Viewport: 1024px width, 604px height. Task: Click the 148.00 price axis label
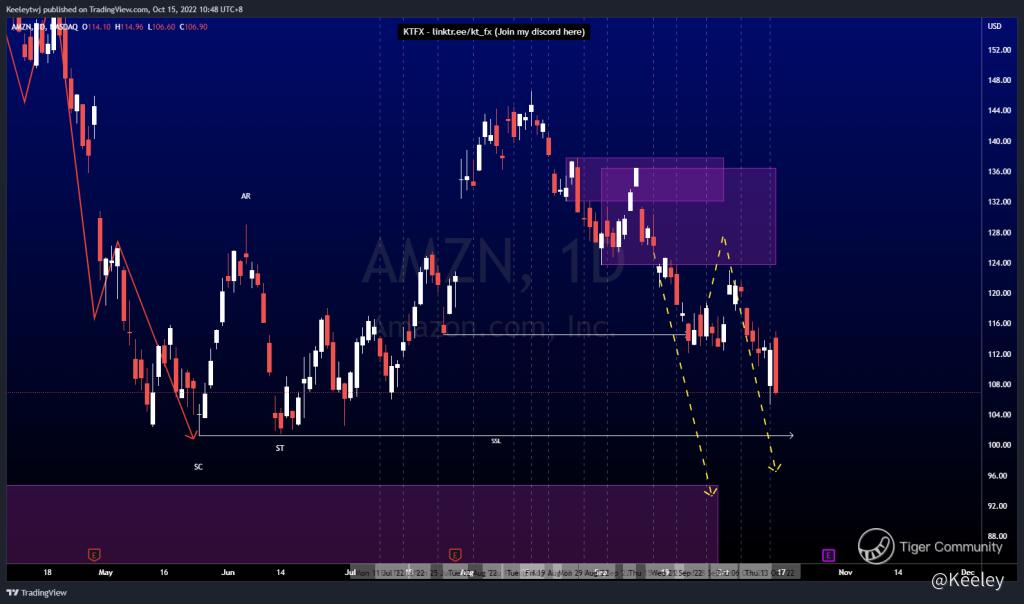coord(999,80)
